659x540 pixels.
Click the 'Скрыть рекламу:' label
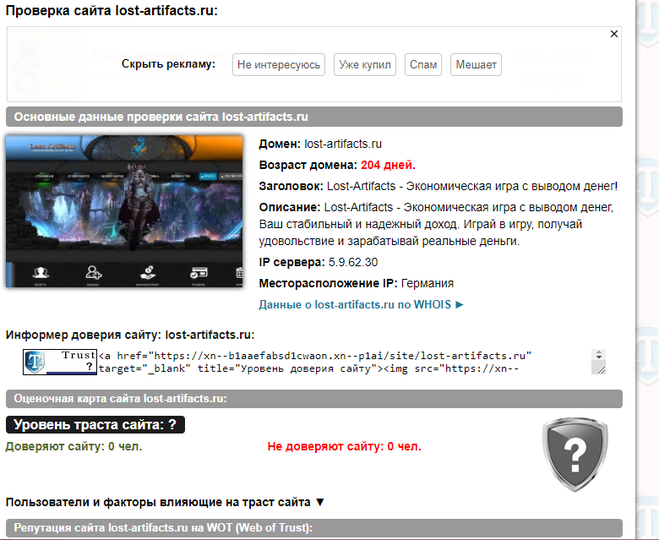click(x=168, y=64)
